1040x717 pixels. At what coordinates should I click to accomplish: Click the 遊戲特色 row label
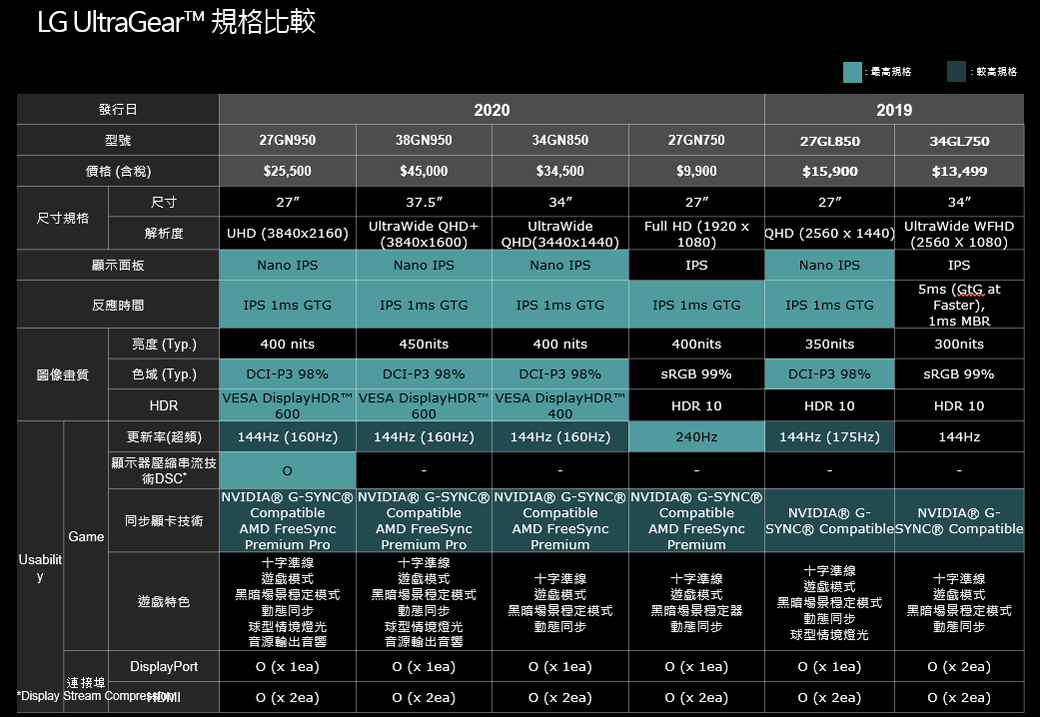coord(163,602)
